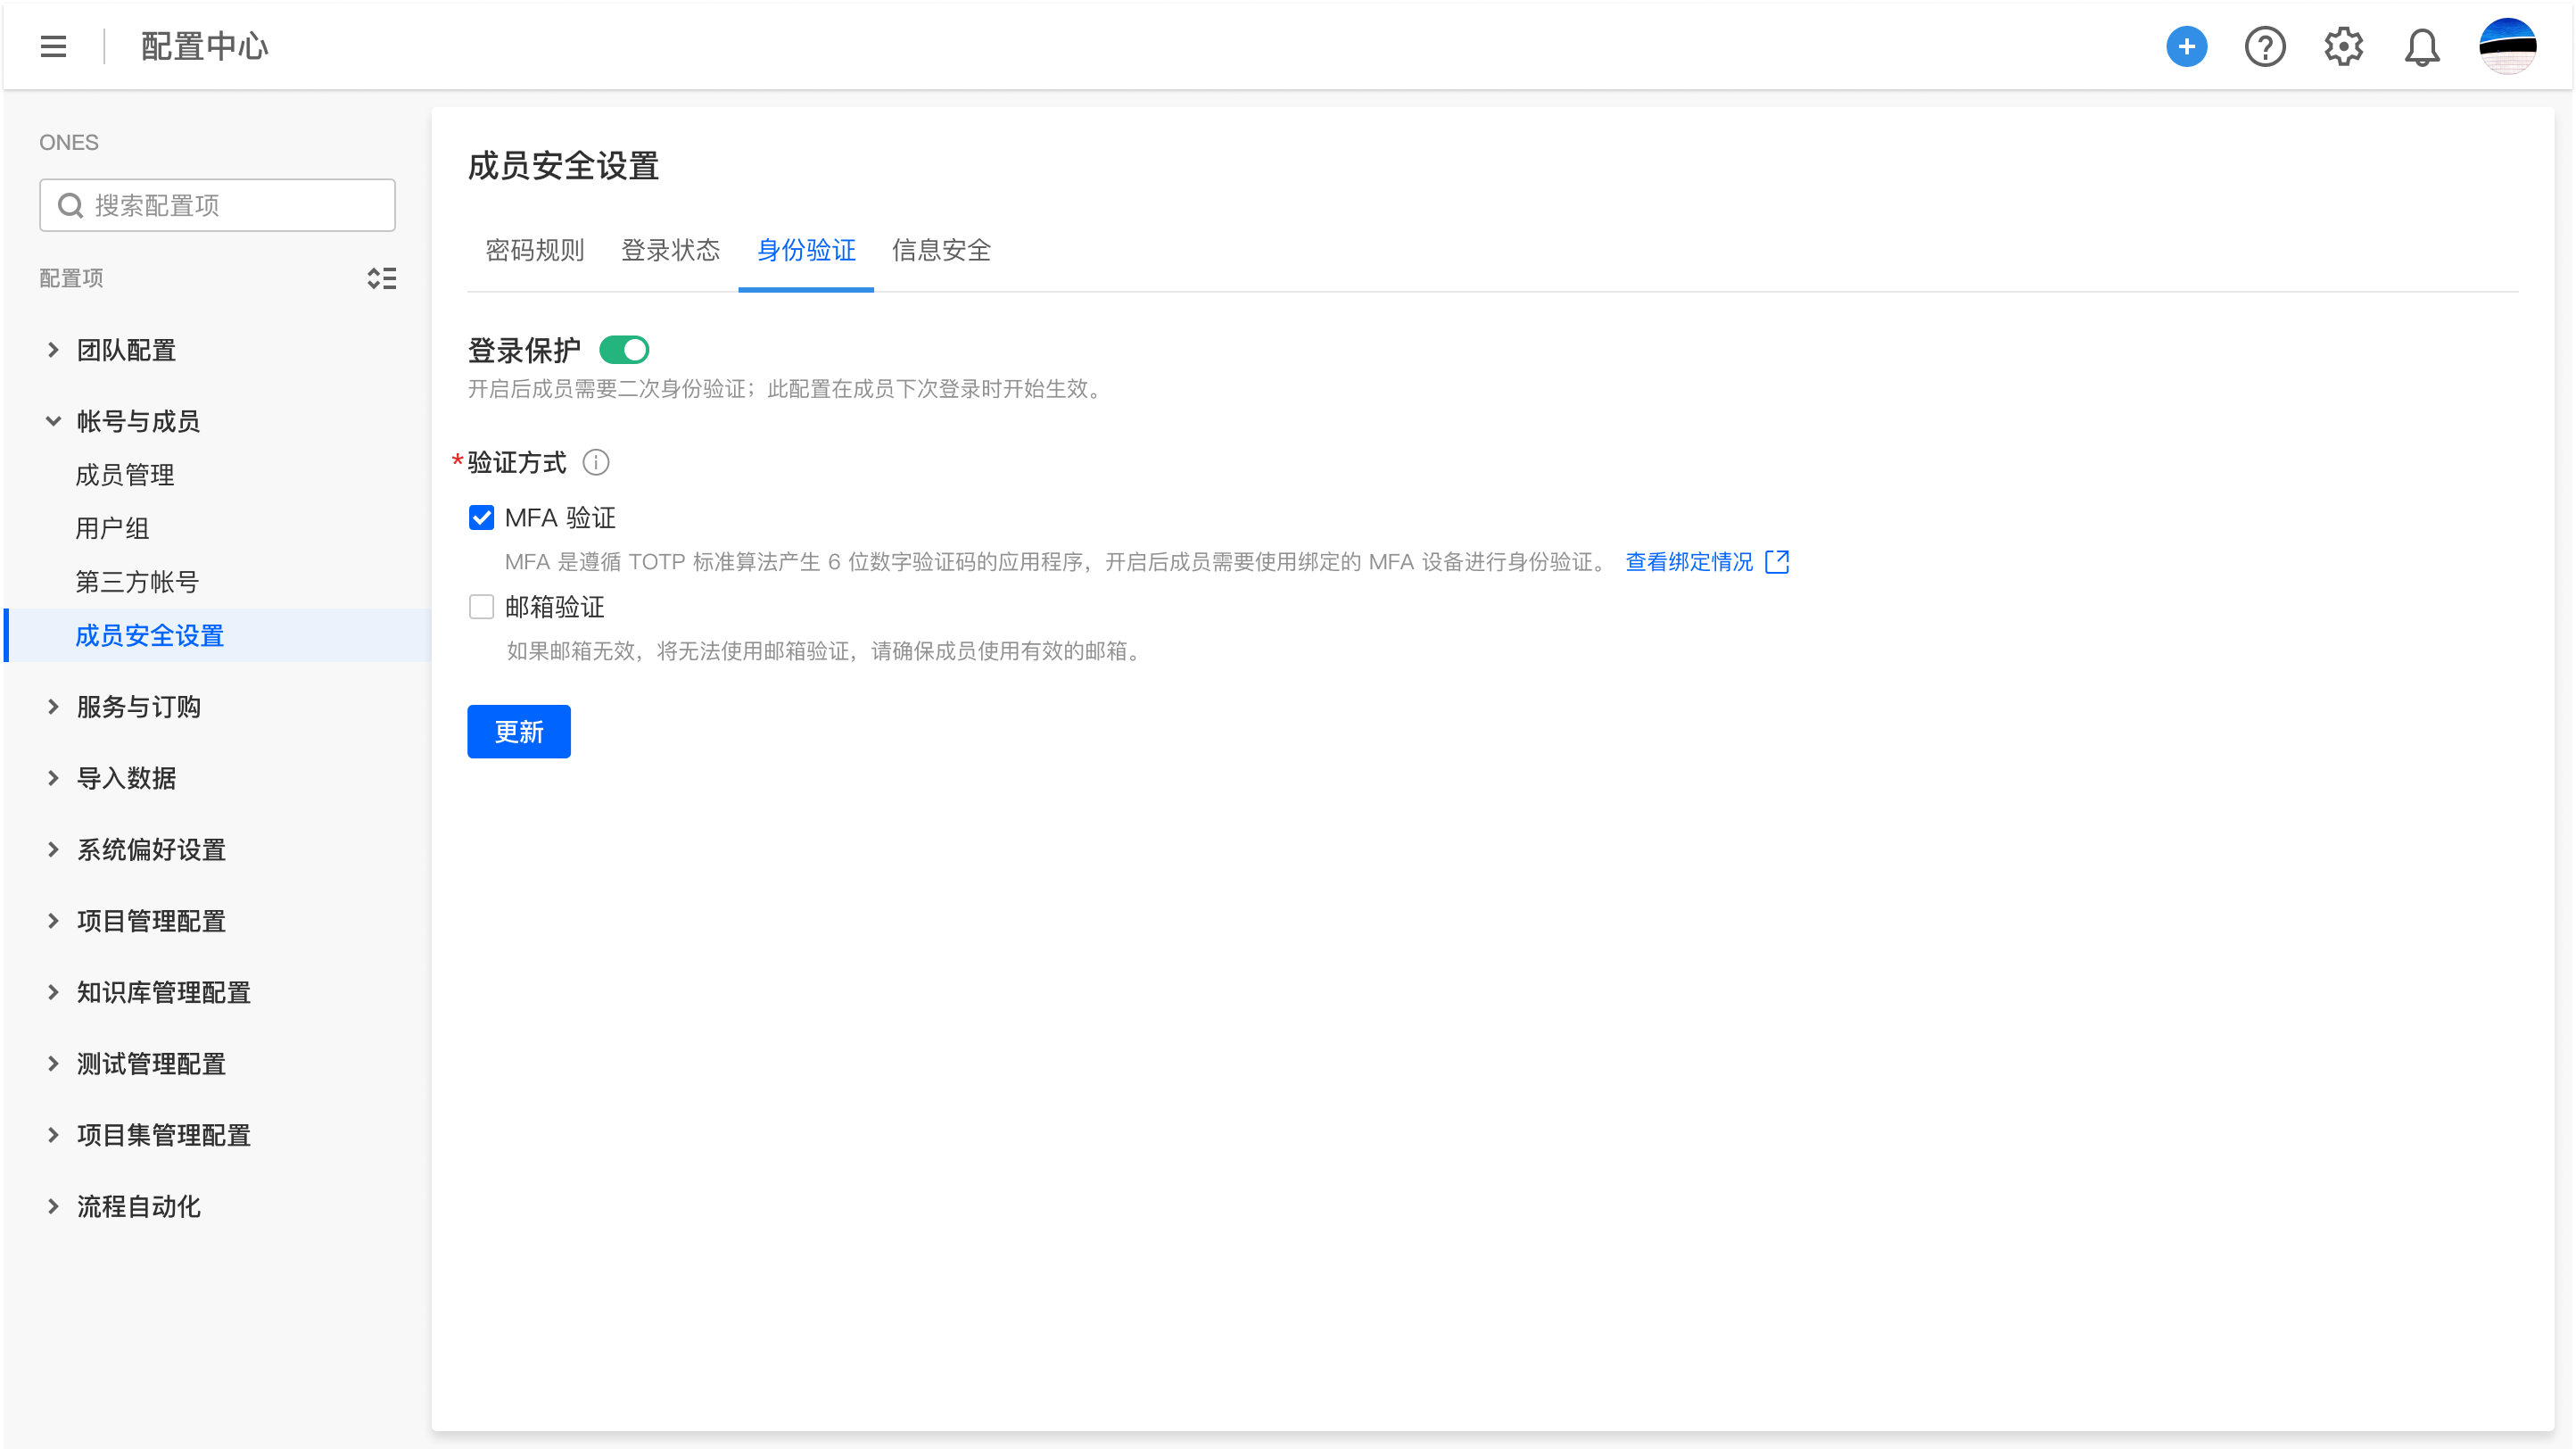The height and width of the screenshot is (1449, 2576).
Task: Click the user avatar picture
Action: coord(2507,46)
